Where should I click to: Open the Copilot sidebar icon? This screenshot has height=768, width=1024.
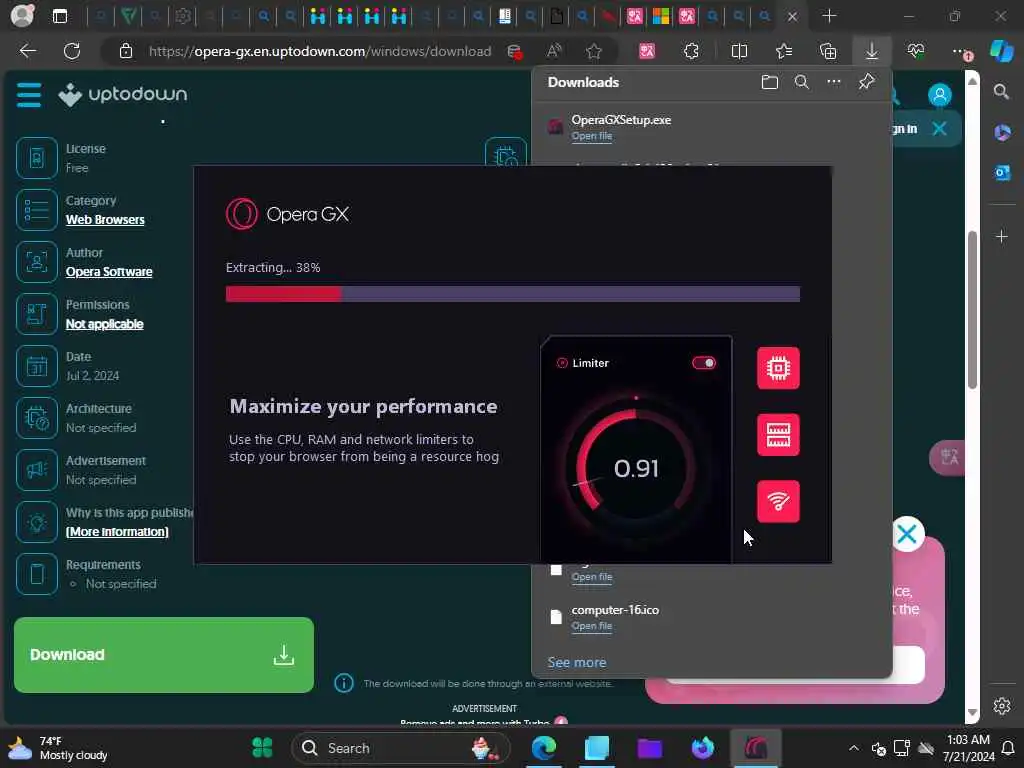[x=1002, y=51]
